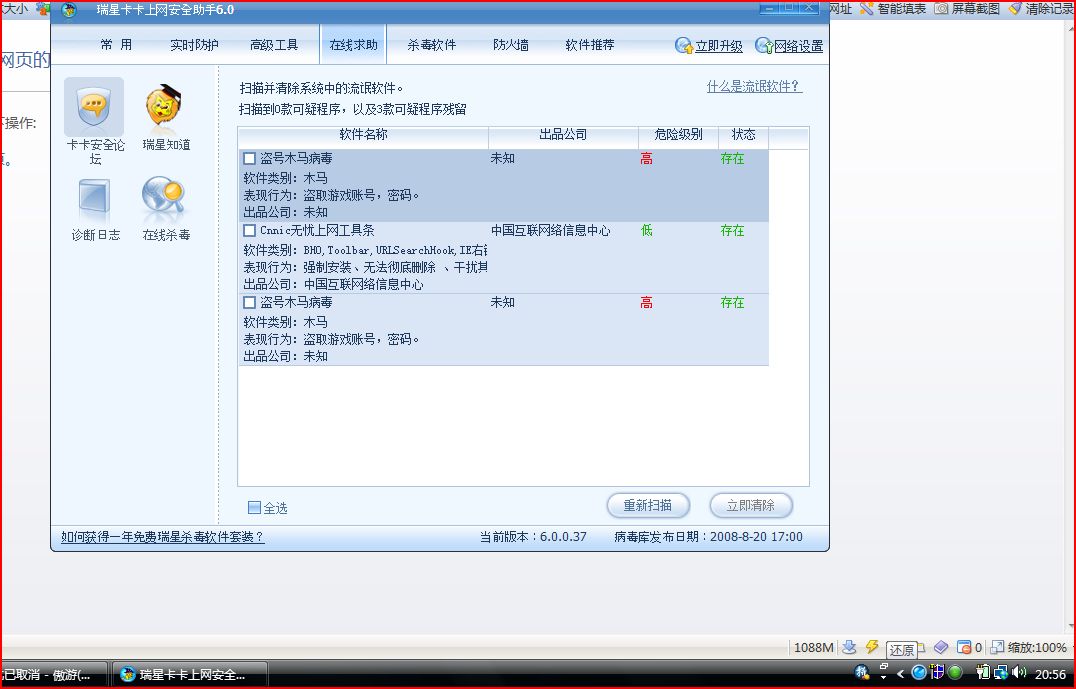Screen dimensions: 1076x689
Task: Check the last 盗号木马病毒 checkbox
Action: coord(250,303)
